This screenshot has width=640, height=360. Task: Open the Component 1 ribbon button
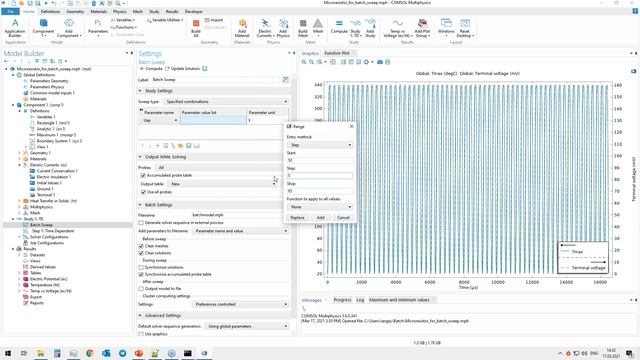[43, 28]
